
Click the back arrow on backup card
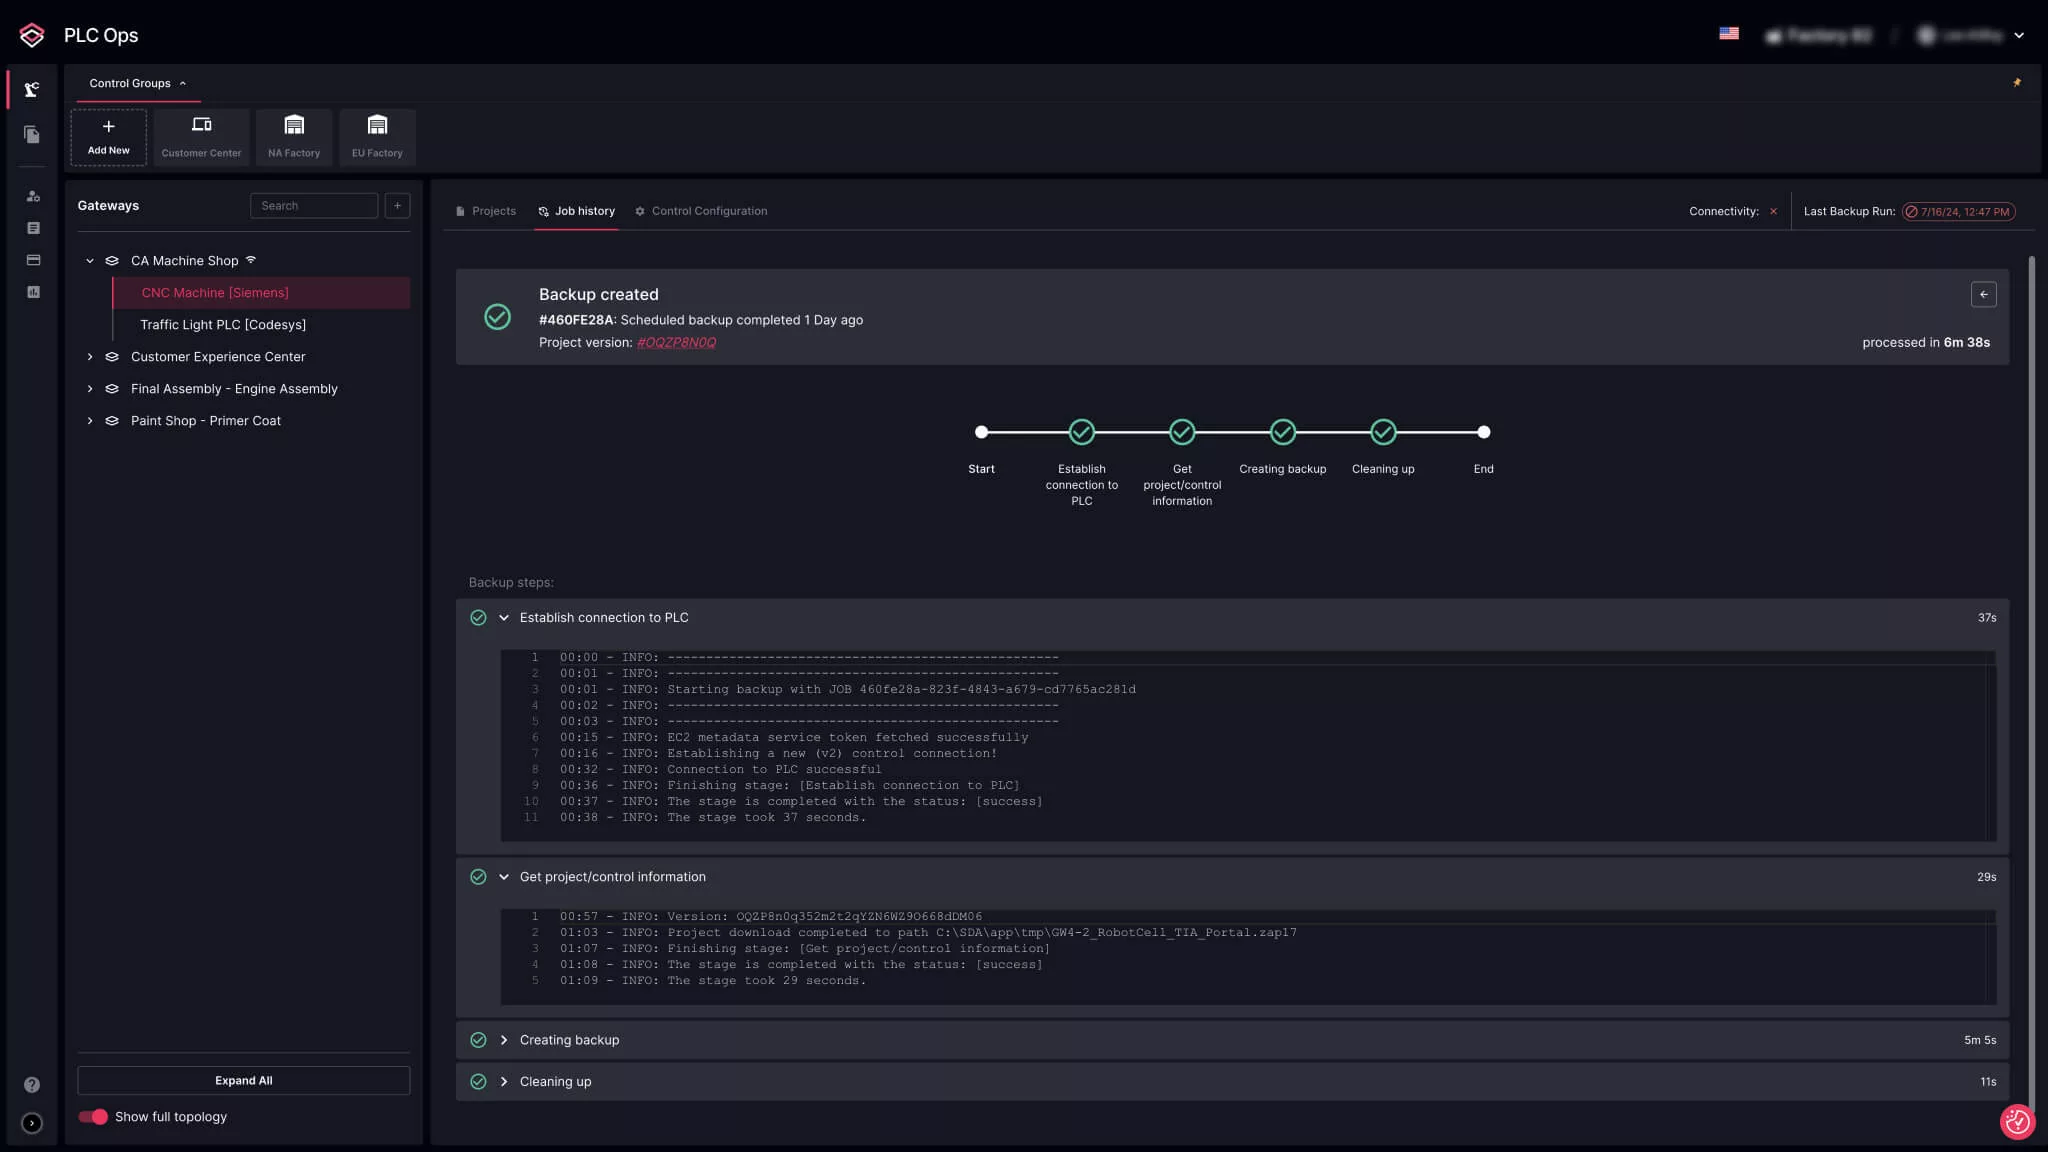[x=1983, y=294]
